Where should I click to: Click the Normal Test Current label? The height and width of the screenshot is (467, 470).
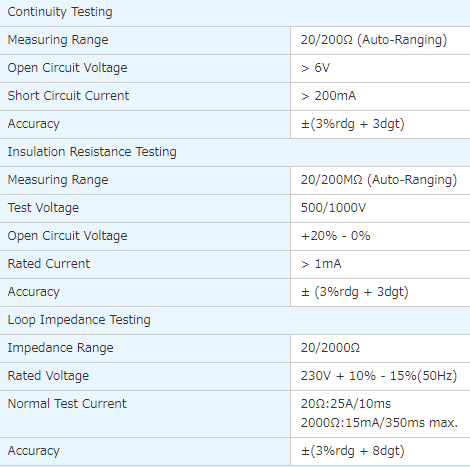tap(67, 404)
